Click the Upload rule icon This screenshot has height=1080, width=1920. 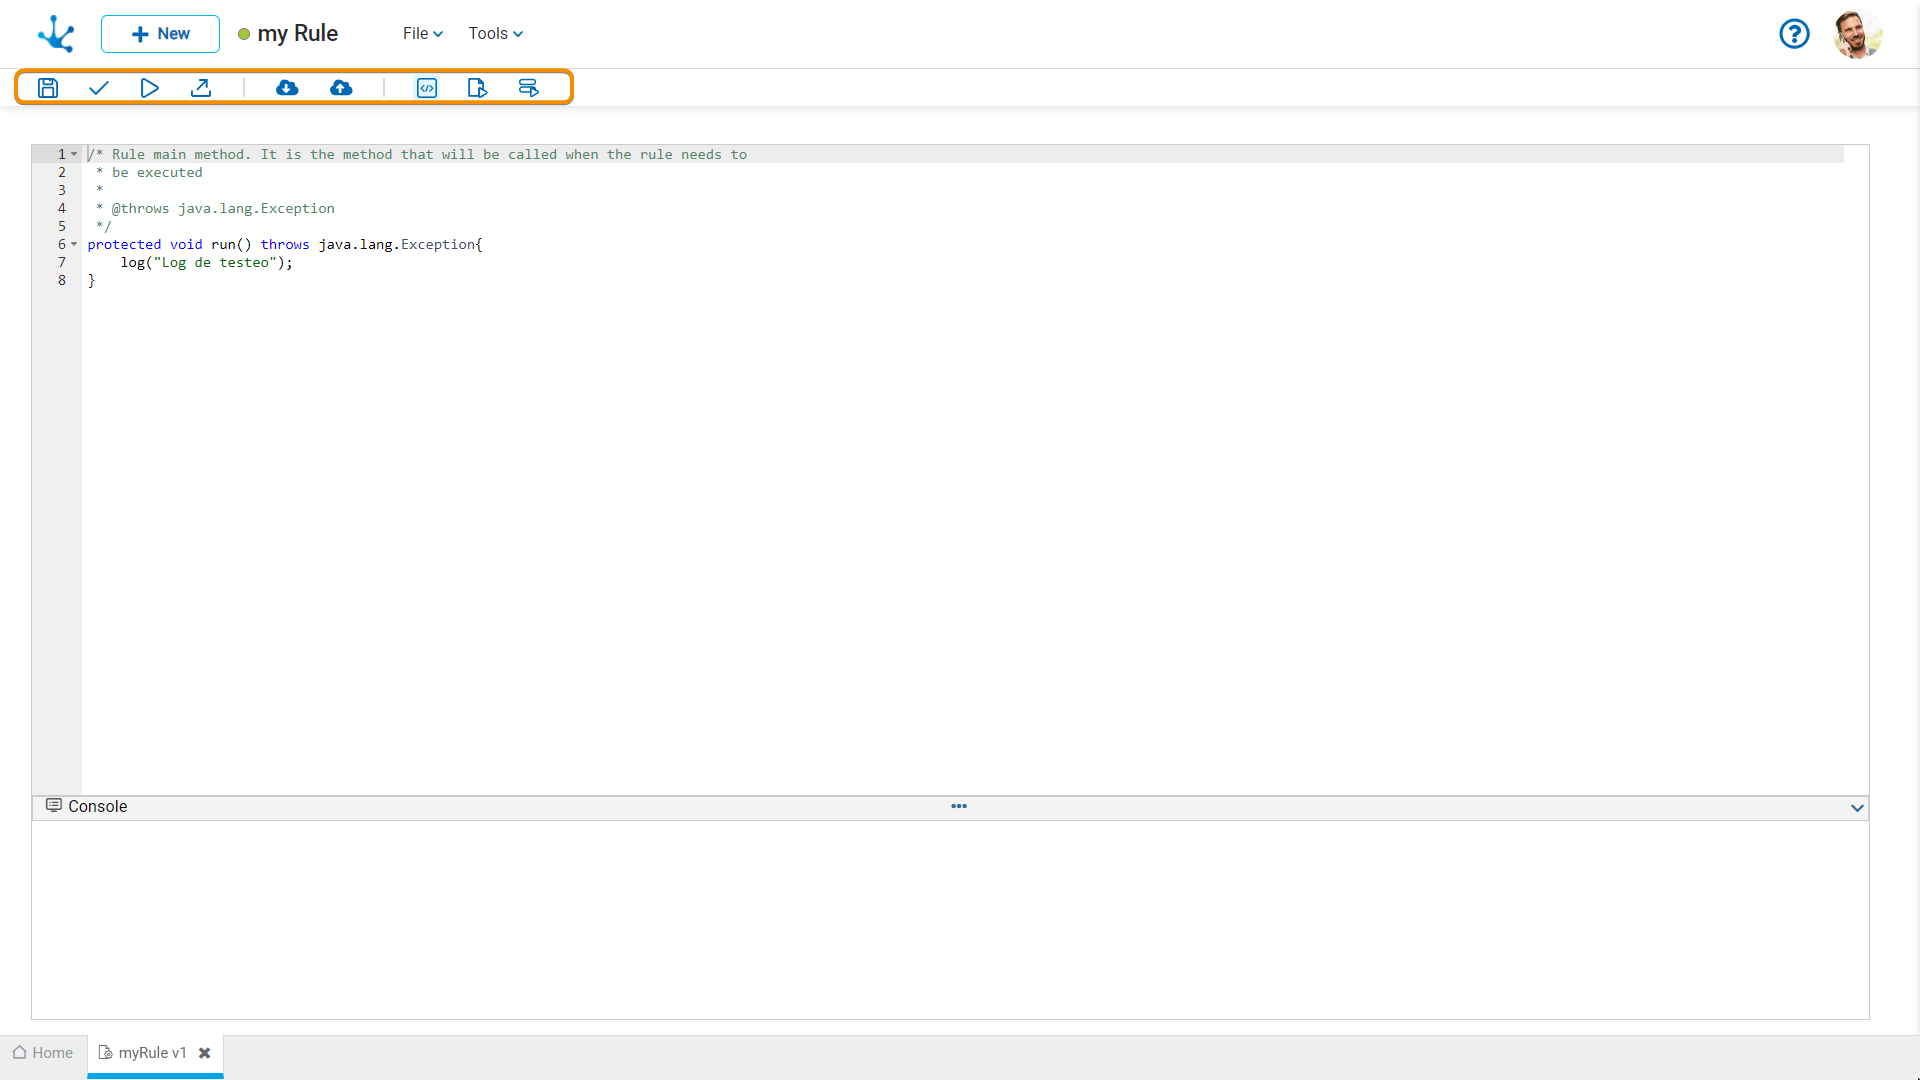tap(340, 87)
